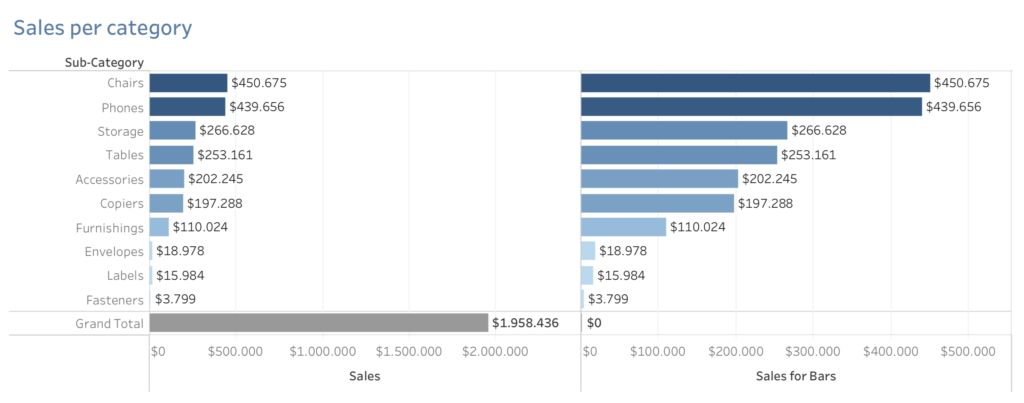Viewport: 1024px width, 403px height.
Task: Select the Furnishings bar in the right chart
Action: [623, 227]
